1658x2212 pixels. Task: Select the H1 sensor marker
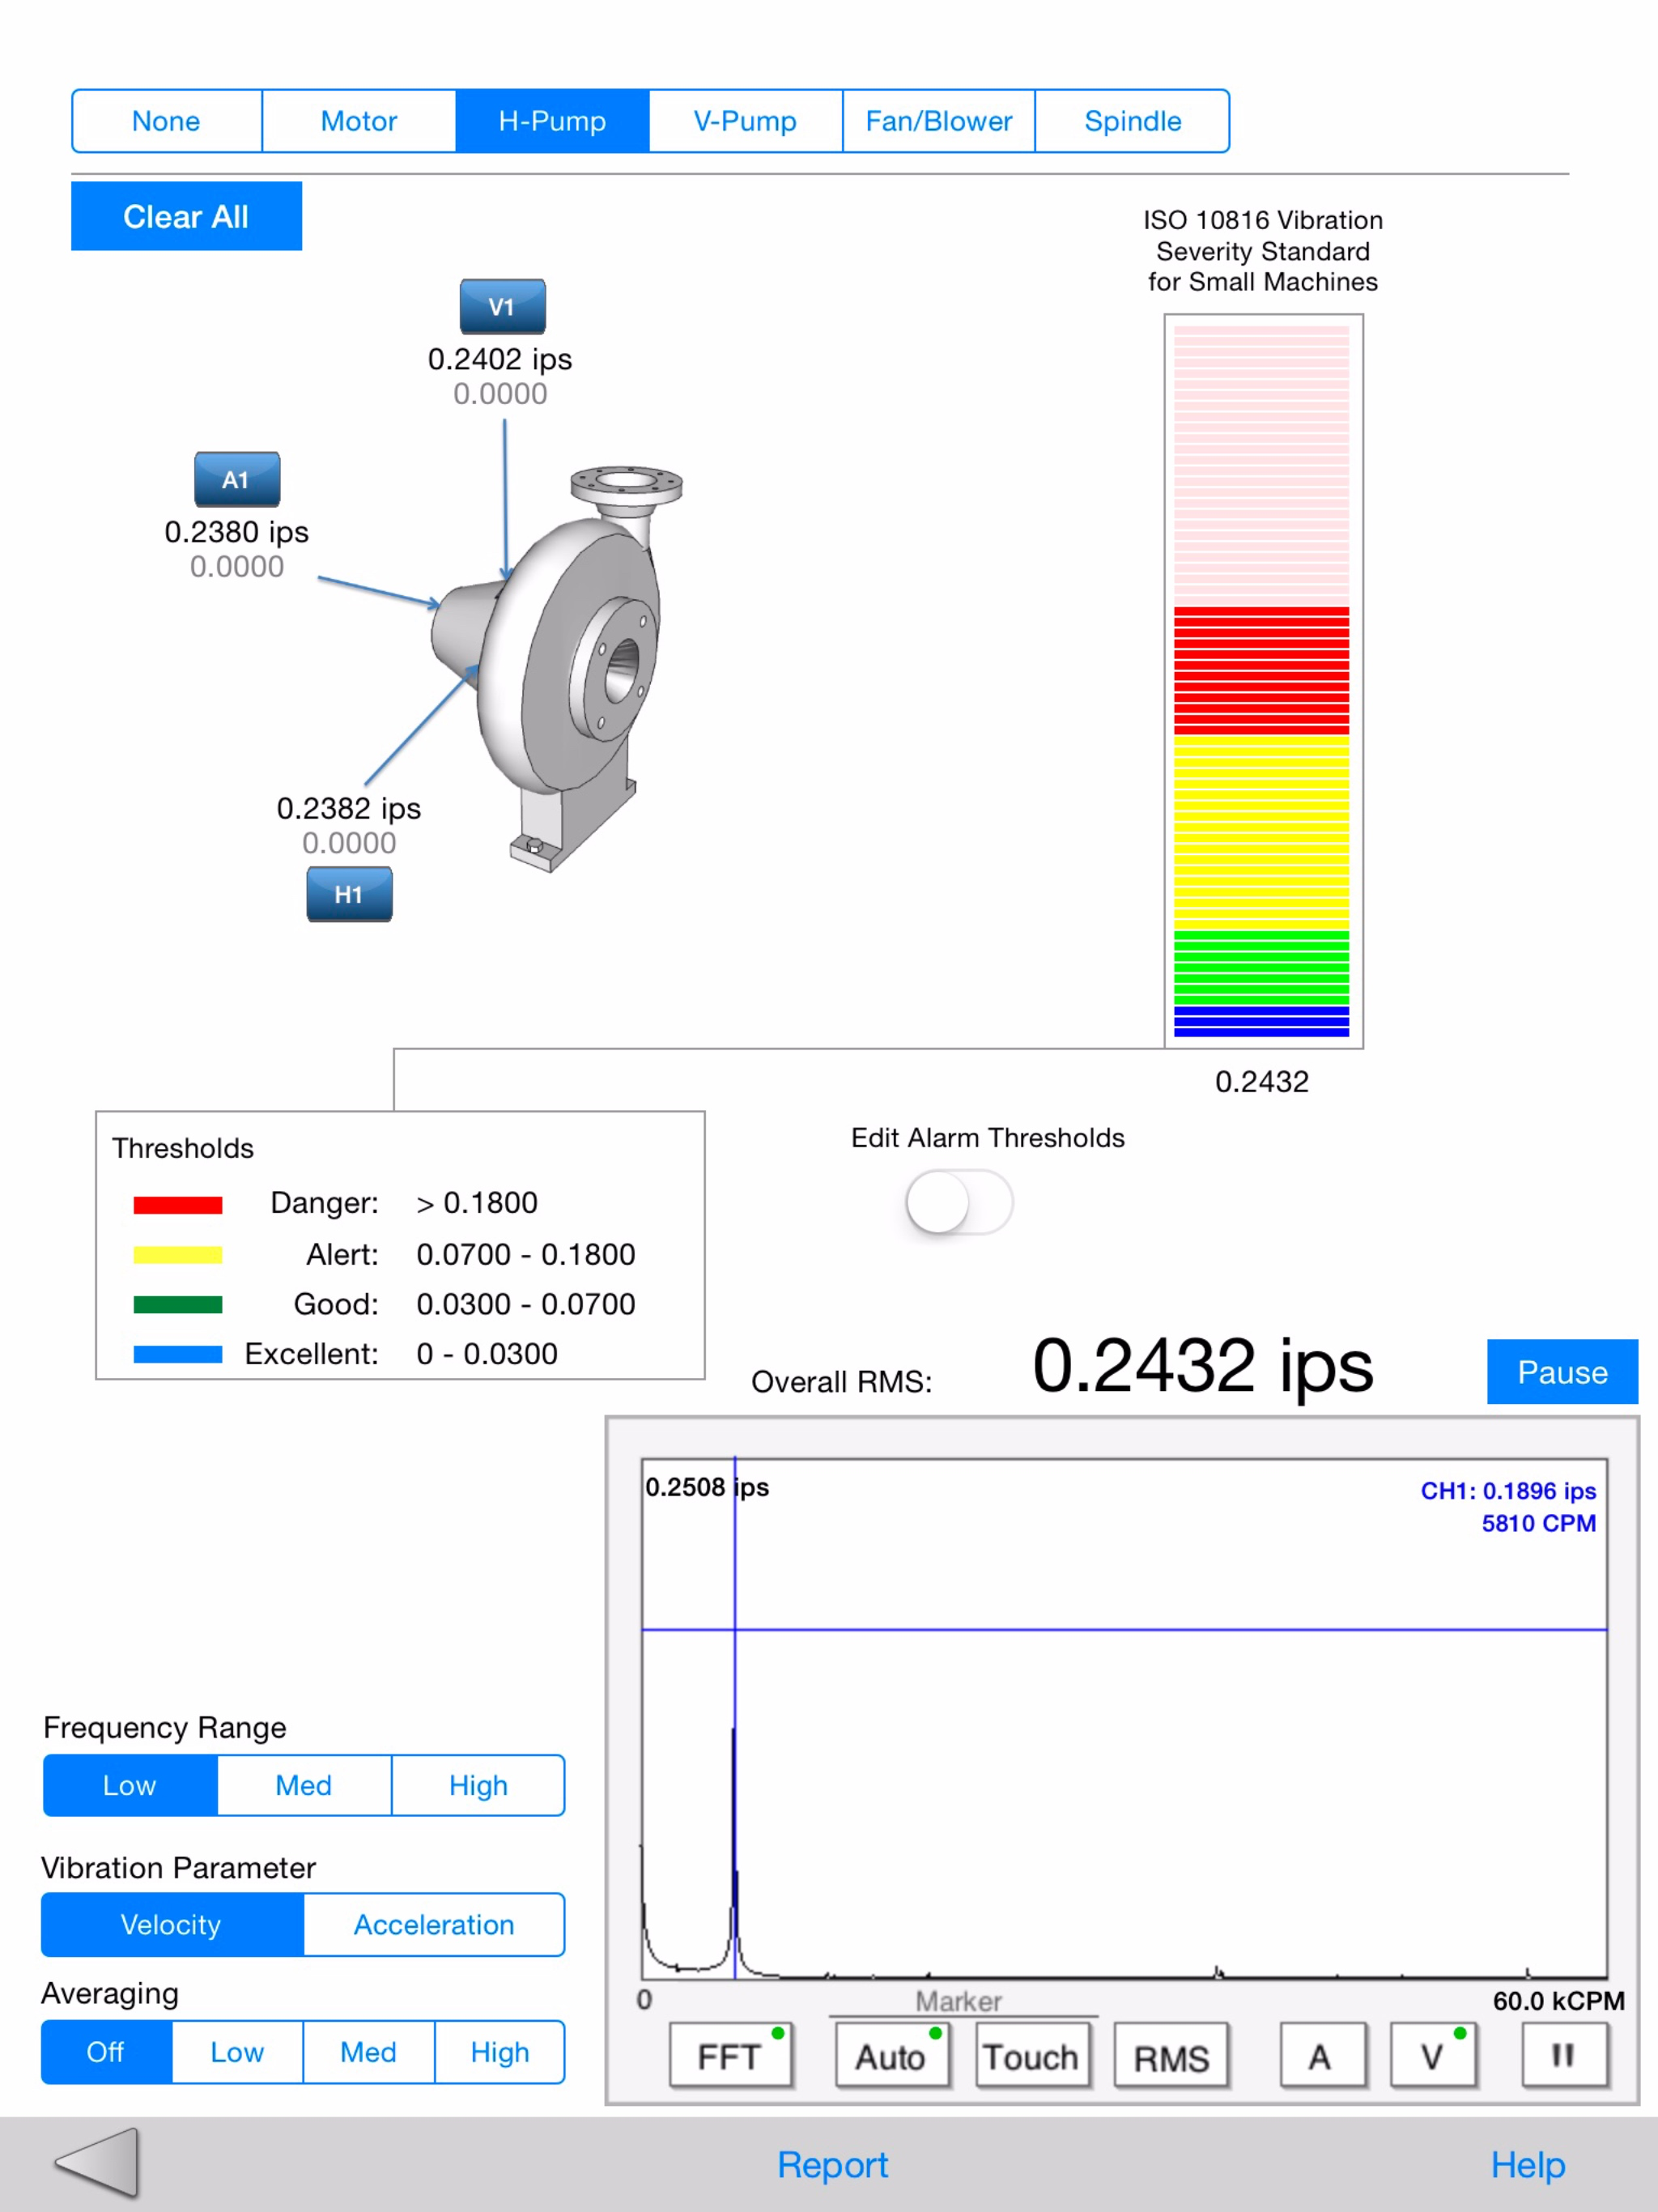click(349, 895)
